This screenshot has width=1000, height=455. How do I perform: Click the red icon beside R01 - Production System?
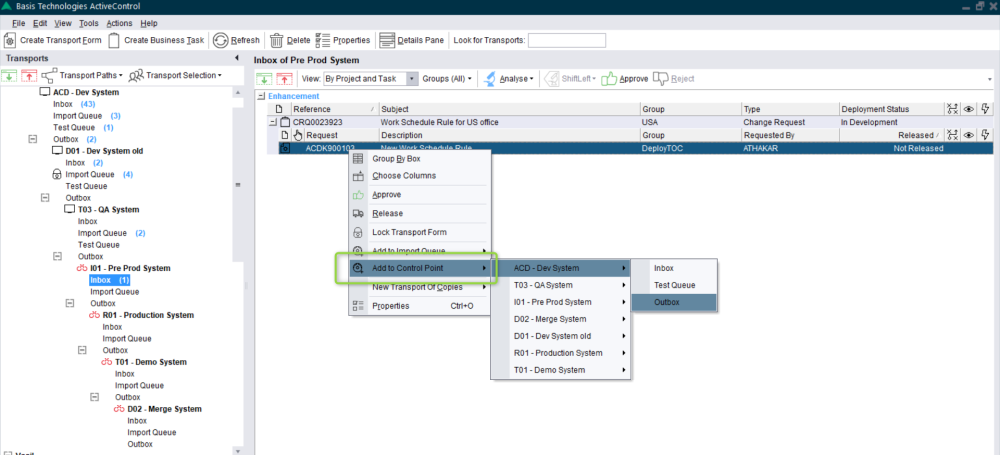(x=94, y=315)
